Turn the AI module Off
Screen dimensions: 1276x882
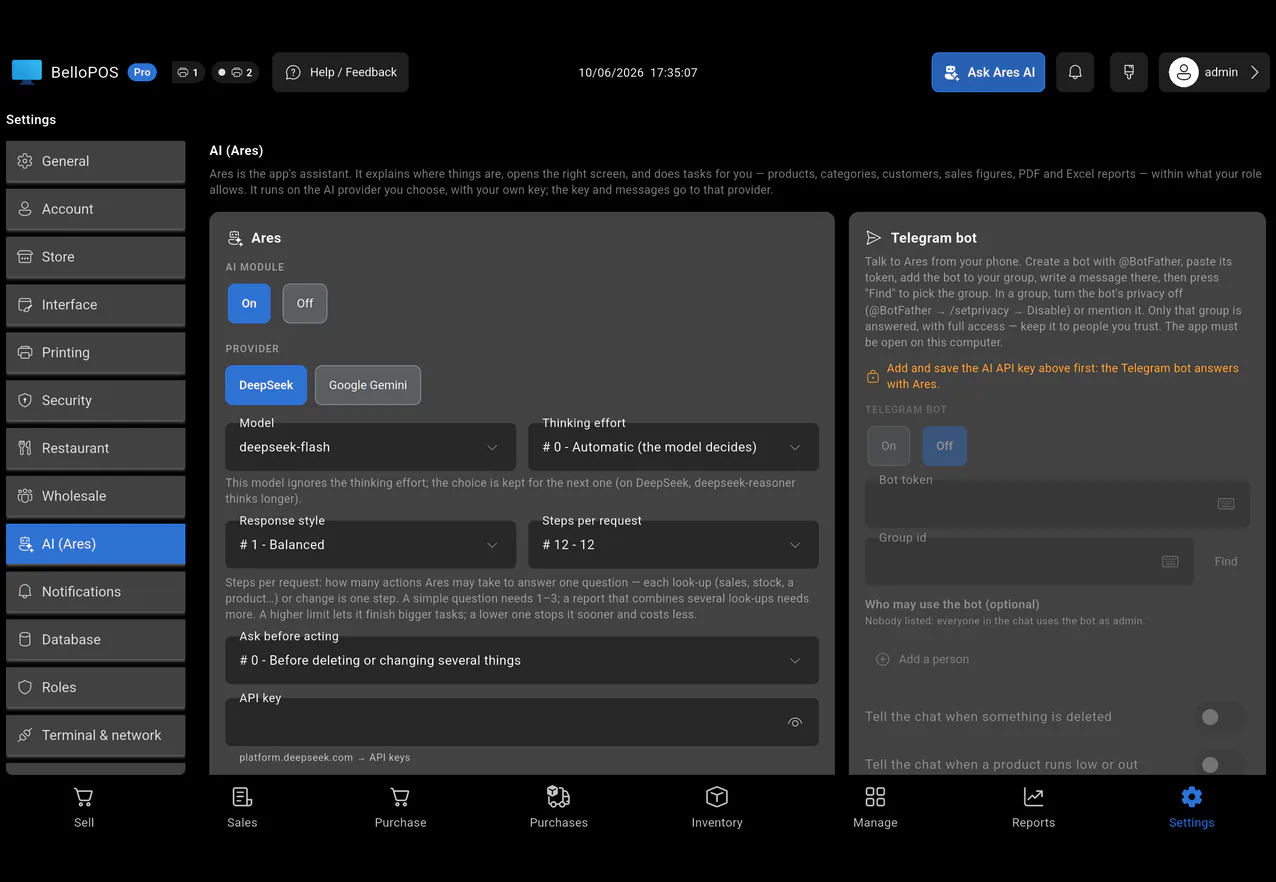point(305,303)
